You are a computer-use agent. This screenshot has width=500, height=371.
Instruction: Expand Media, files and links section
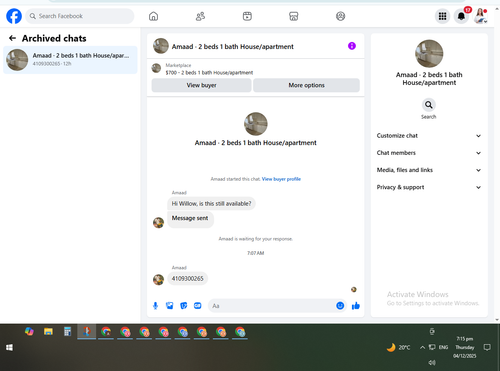[429, 170]
